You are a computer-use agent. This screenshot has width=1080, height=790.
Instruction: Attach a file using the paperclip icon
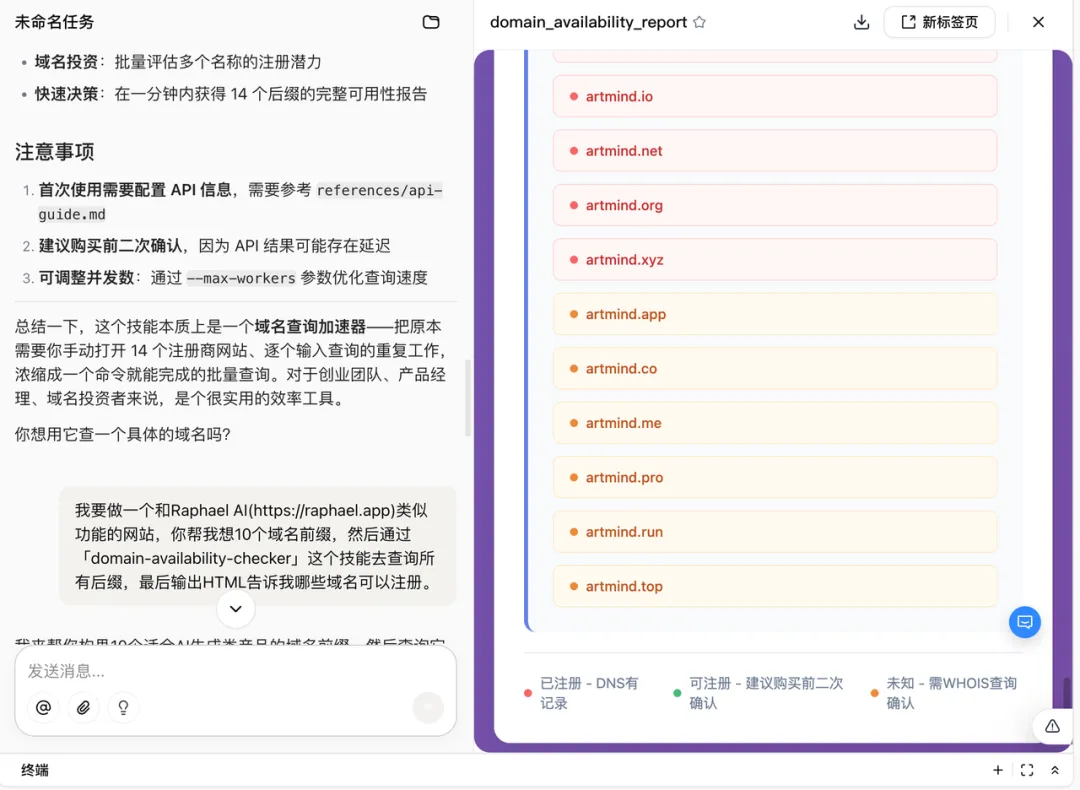[84, 707]
